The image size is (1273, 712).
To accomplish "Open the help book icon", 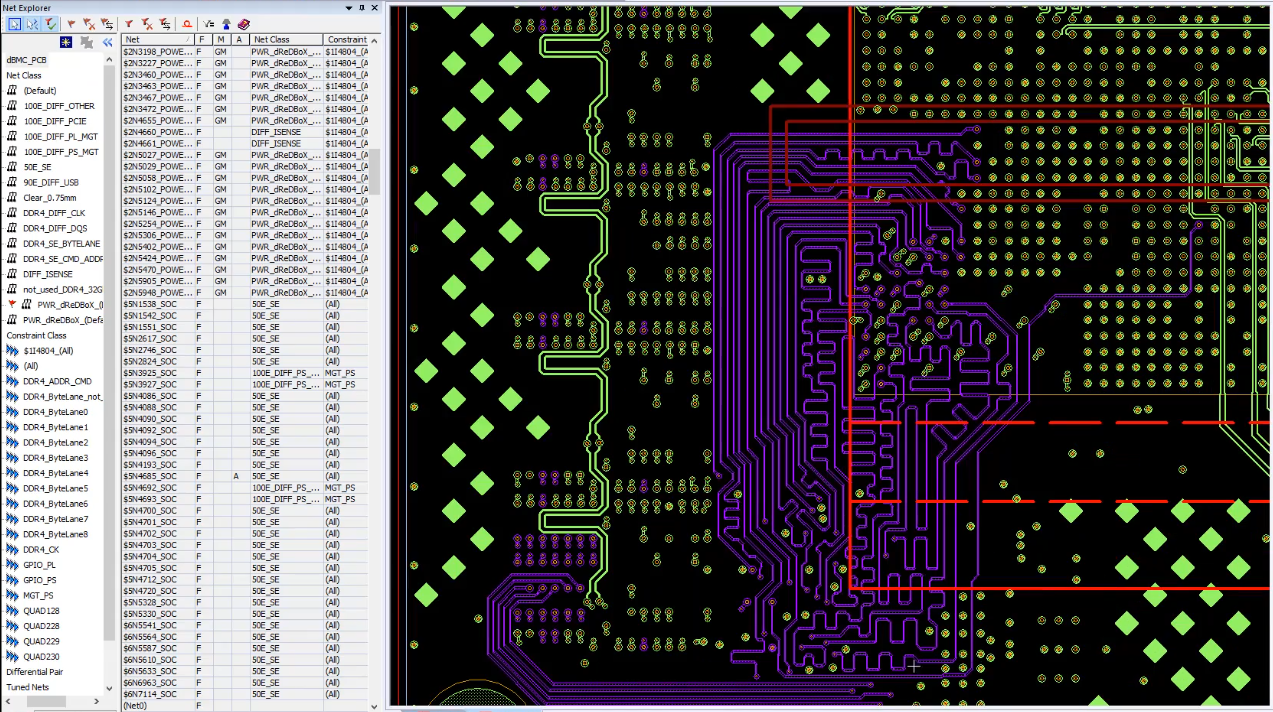I will coord(245,24).
